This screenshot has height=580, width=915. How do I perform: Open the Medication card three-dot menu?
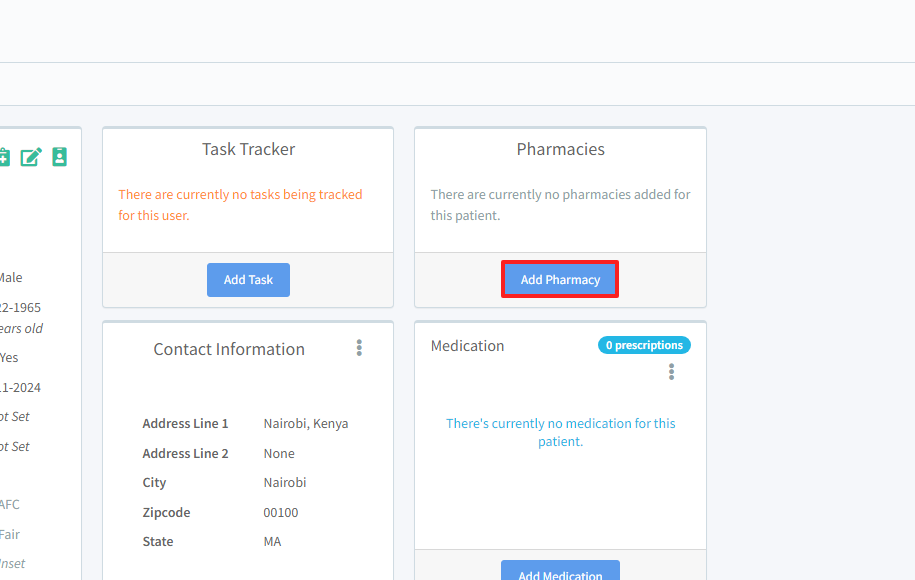(x=671, y=372)
